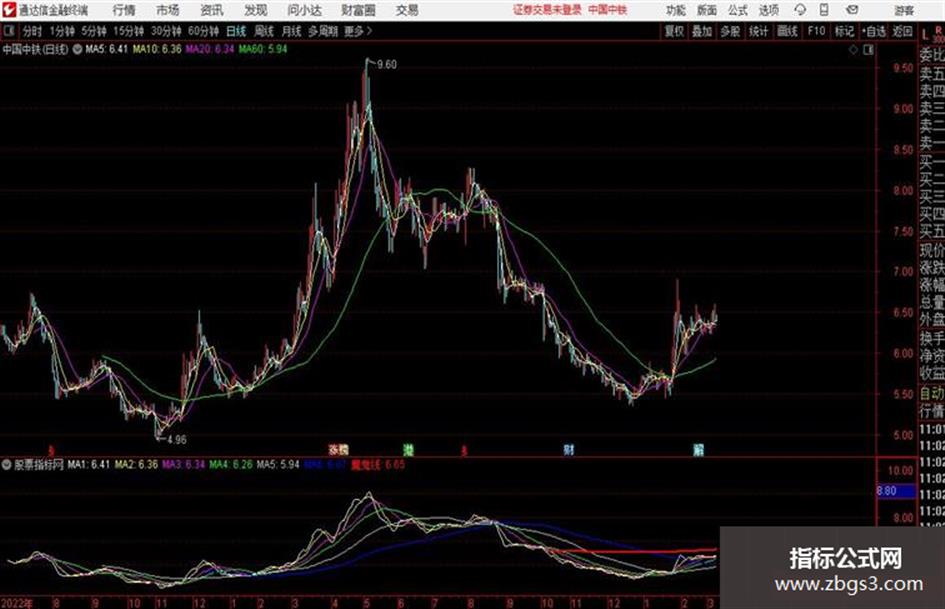Click the mobile phone icon in title bar
The height and width of the screenshot is (609, 945).
[x=824, y=10]
